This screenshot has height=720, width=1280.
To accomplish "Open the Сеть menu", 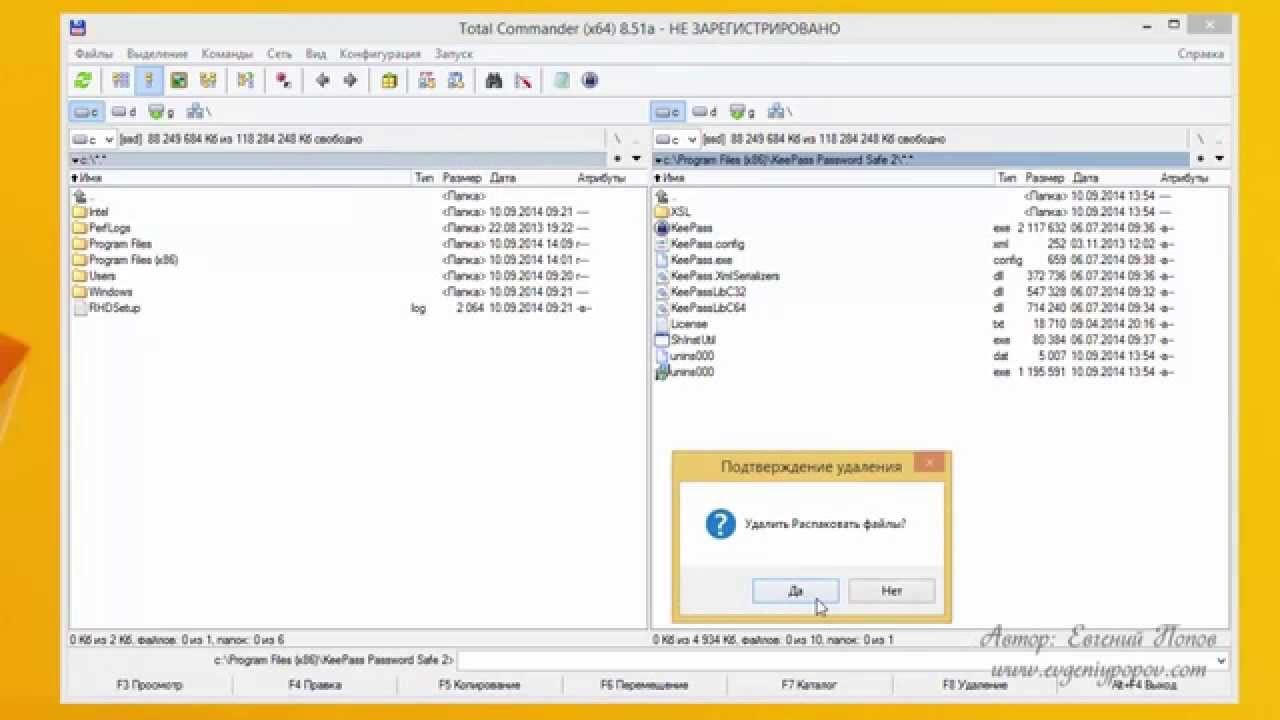I will tap(279, 54).
